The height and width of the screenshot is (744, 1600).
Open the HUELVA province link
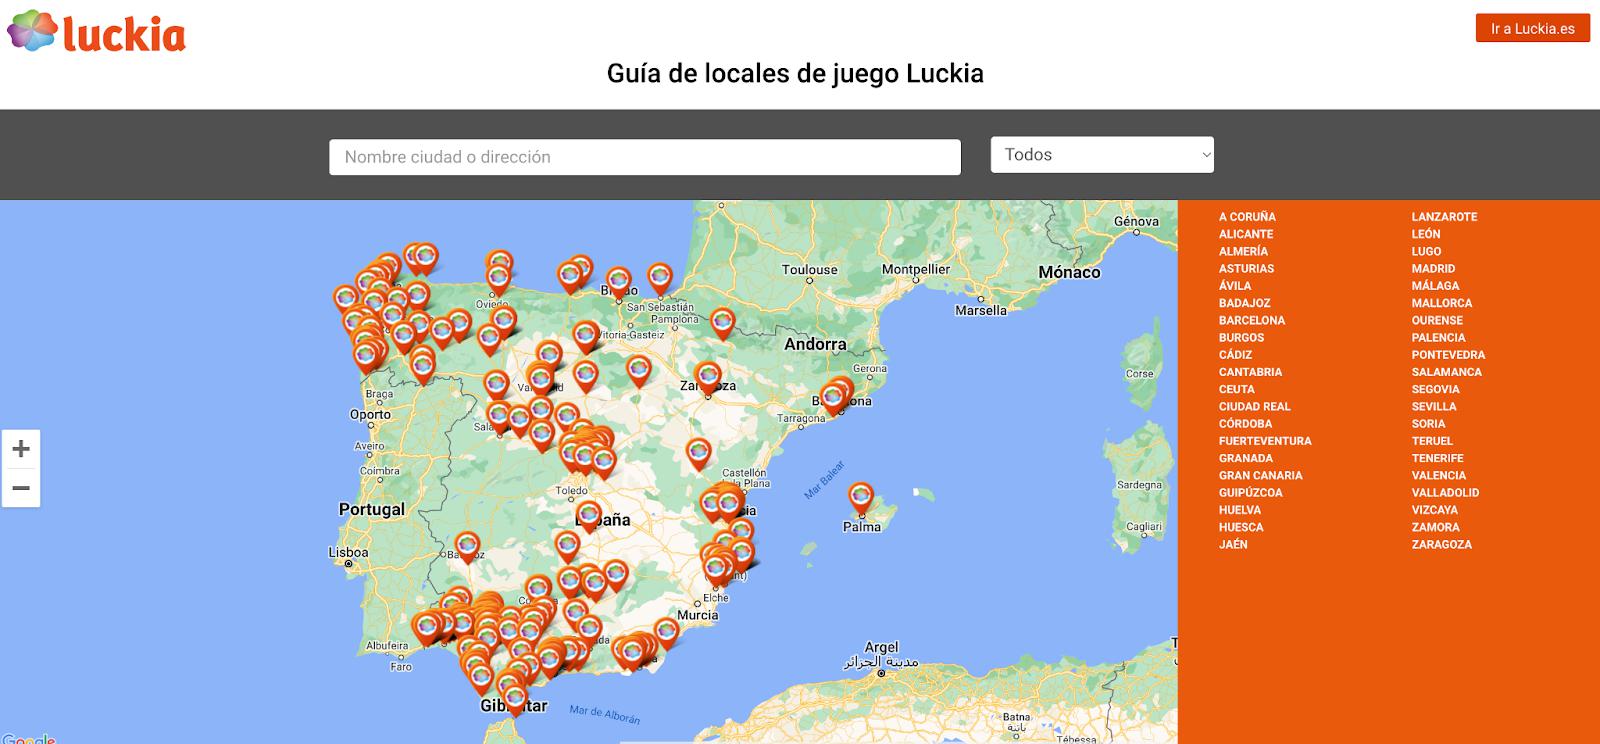tap(1240, 510)
